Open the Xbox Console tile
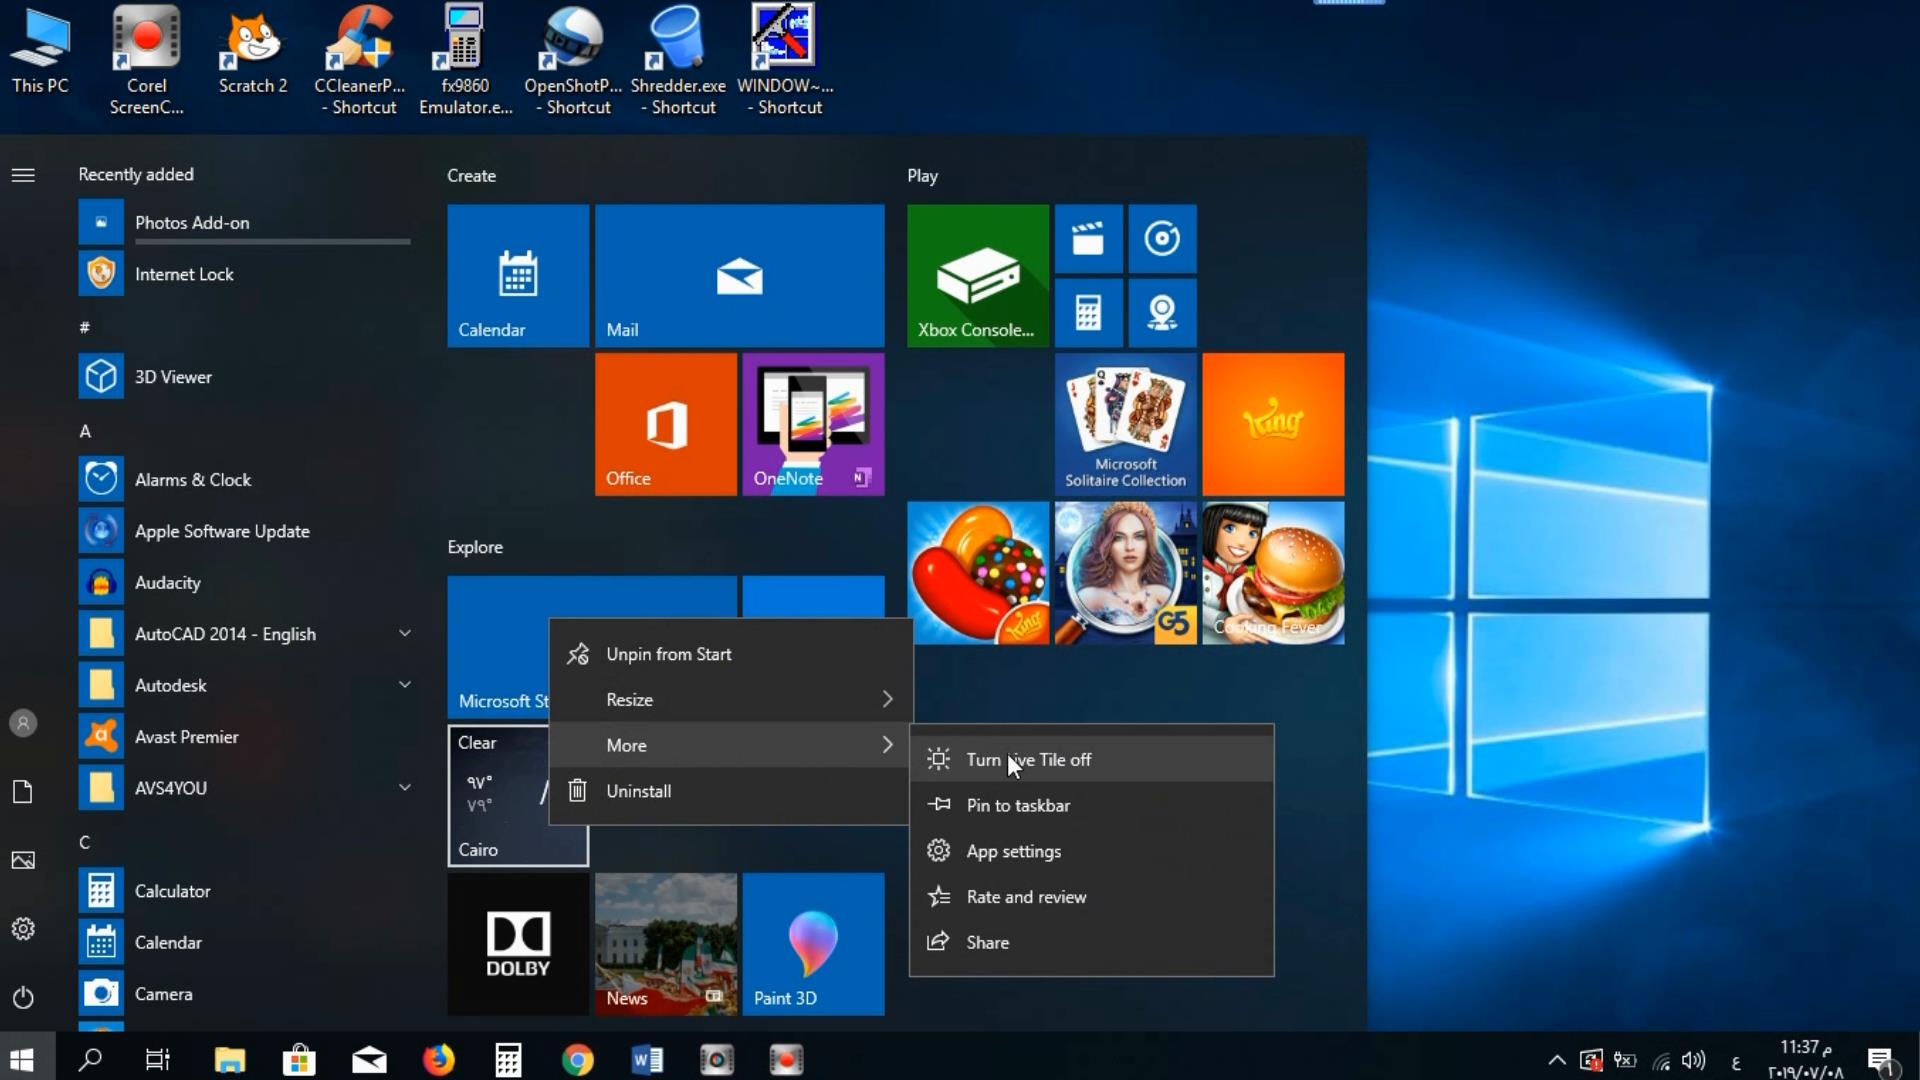Viewport: 1920px width, 1080px height. click(978, 276)
